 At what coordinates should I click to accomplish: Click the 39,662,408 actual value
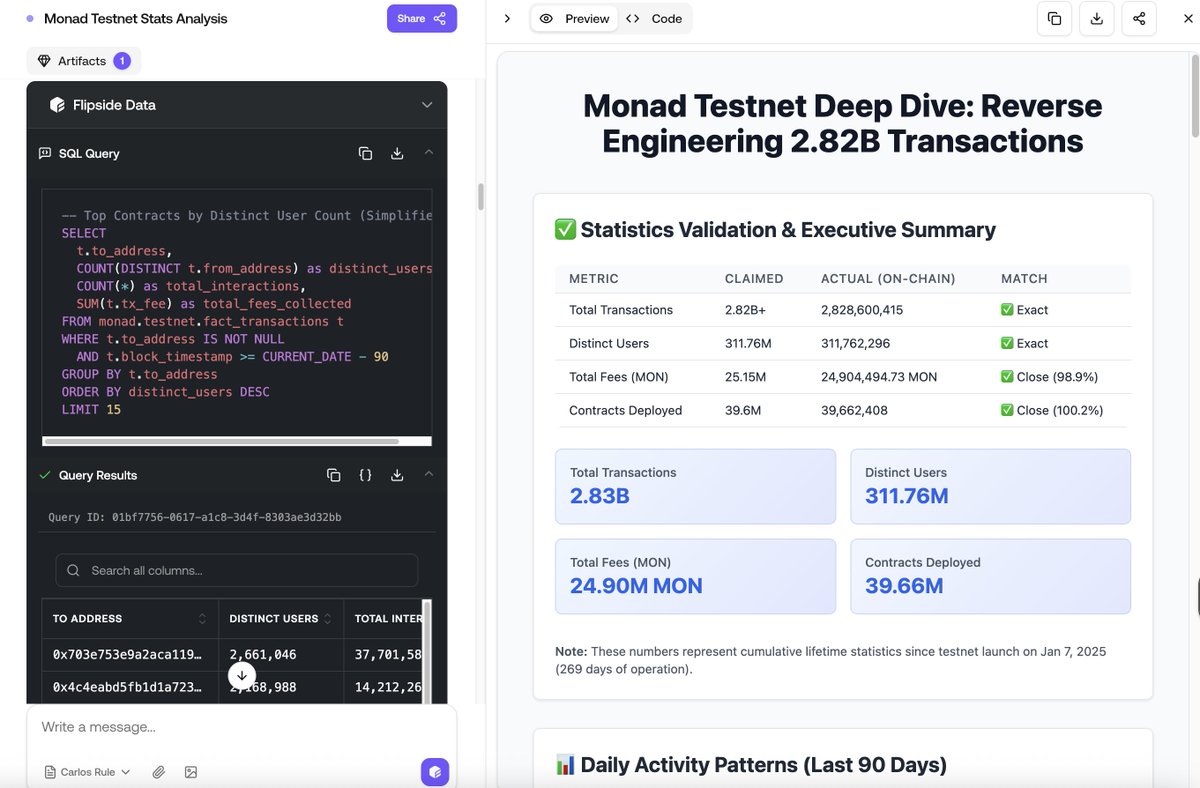(854, 410)
